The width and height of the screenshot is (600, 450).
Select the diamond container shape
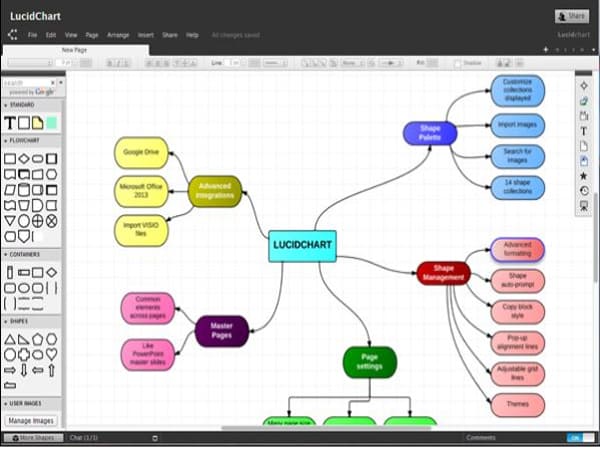[x=52, y=272]
